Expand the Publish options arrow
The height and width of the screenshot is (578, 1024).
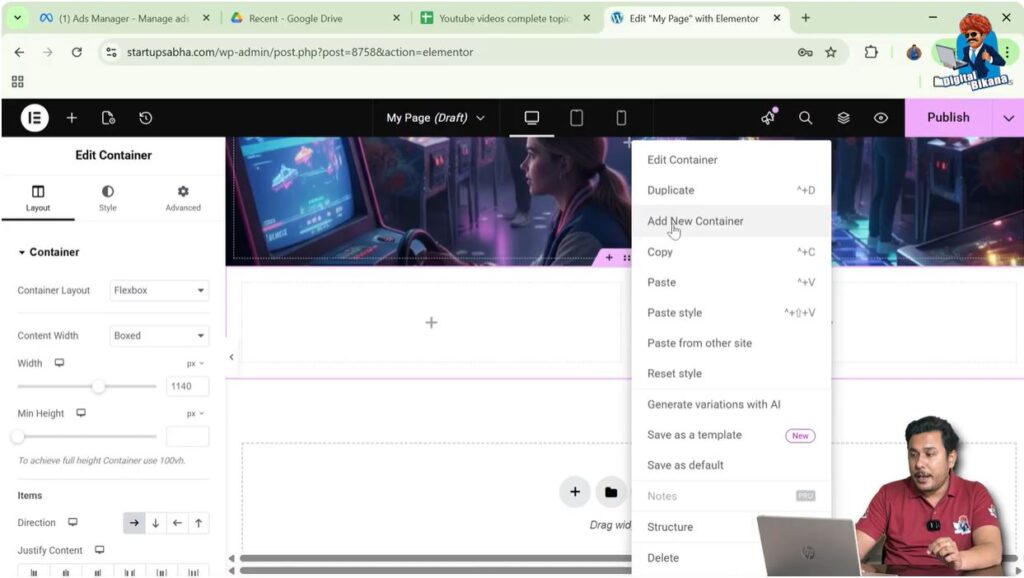pos(1009,117)
